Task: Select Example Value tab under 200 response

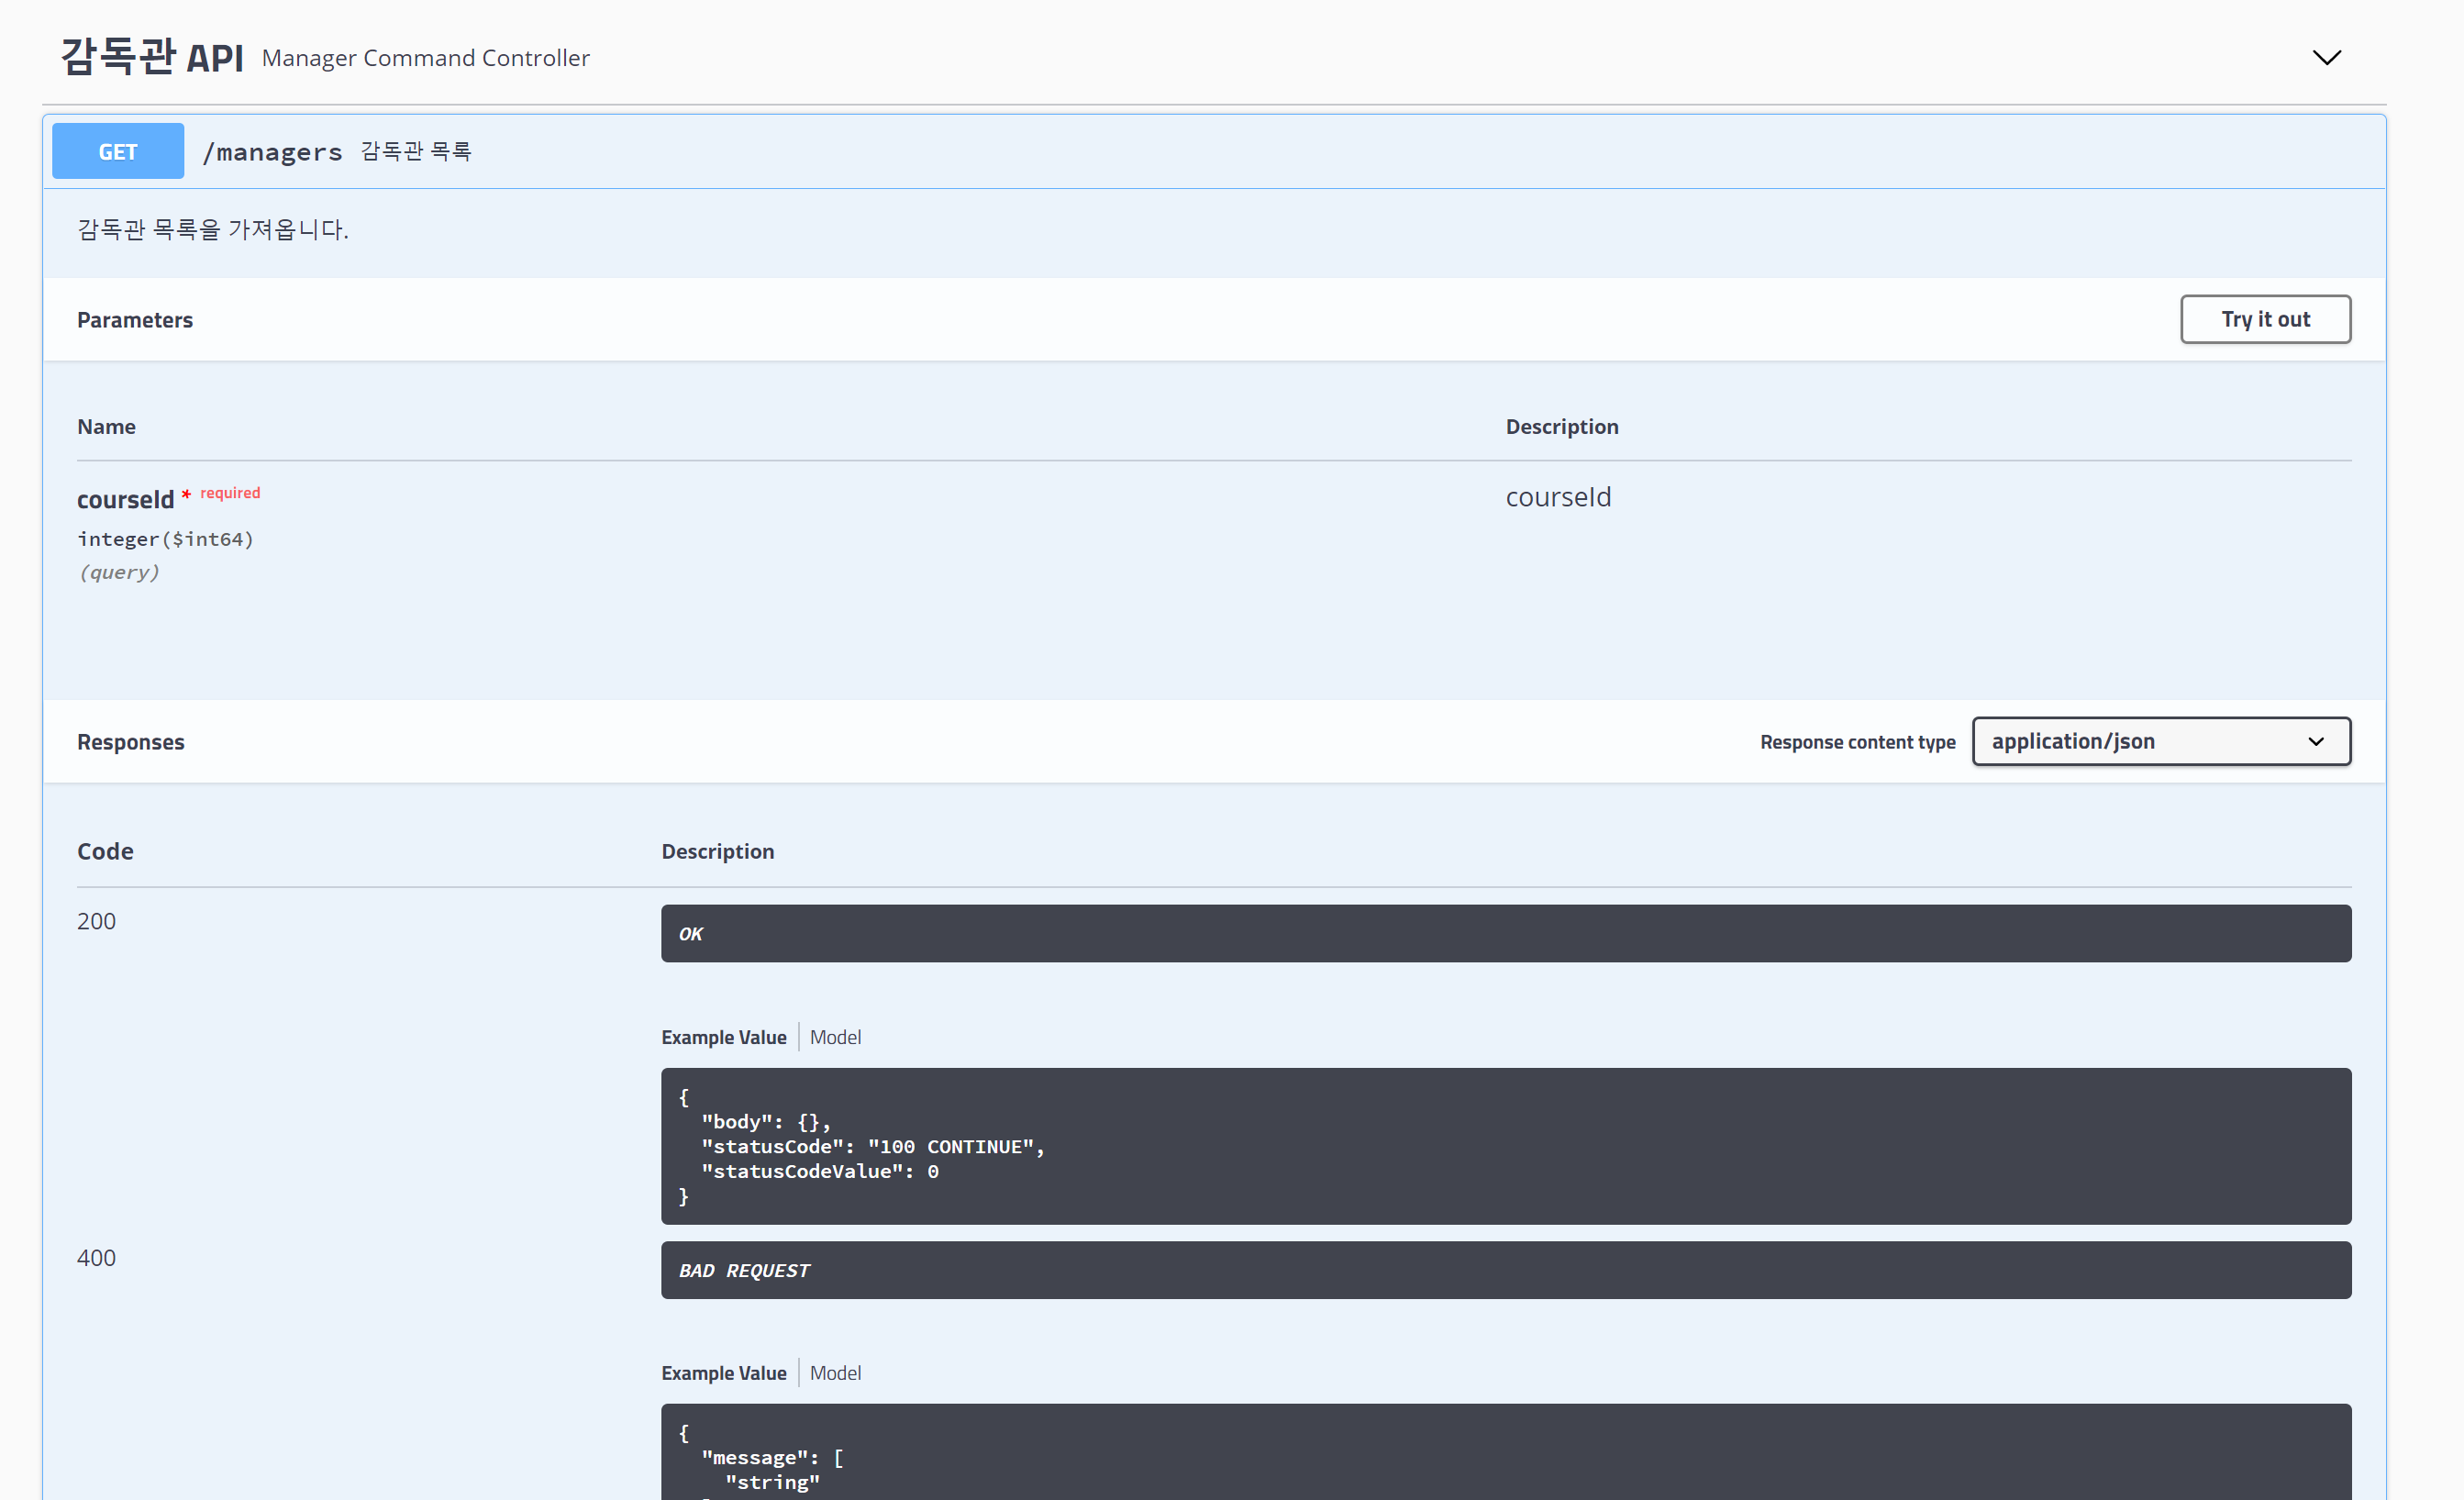Action: (x=723, y=1037)
